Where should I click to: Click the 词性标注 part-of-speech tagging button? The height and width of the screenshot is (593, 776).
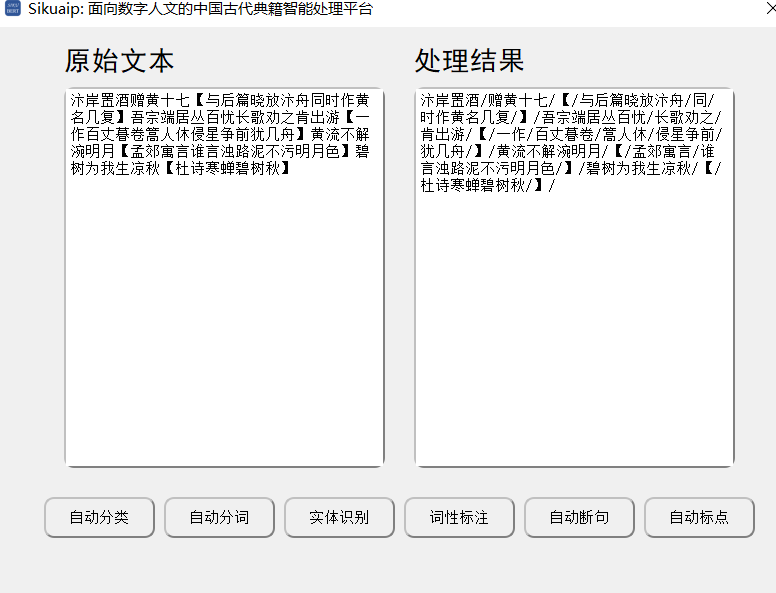click(459, 517)
